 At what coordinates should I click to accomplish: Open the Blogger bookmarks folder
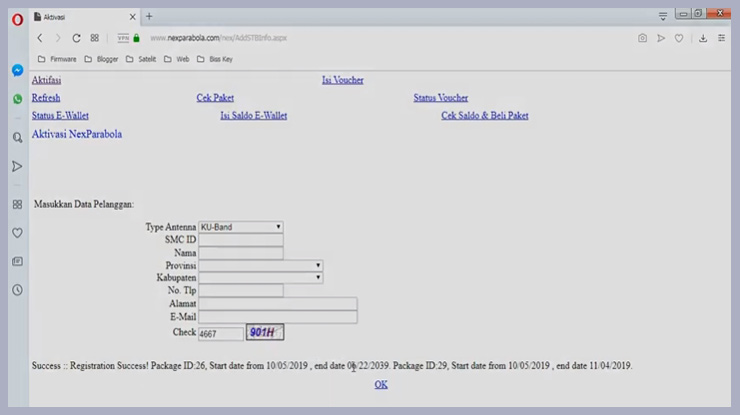pos(101,59)
